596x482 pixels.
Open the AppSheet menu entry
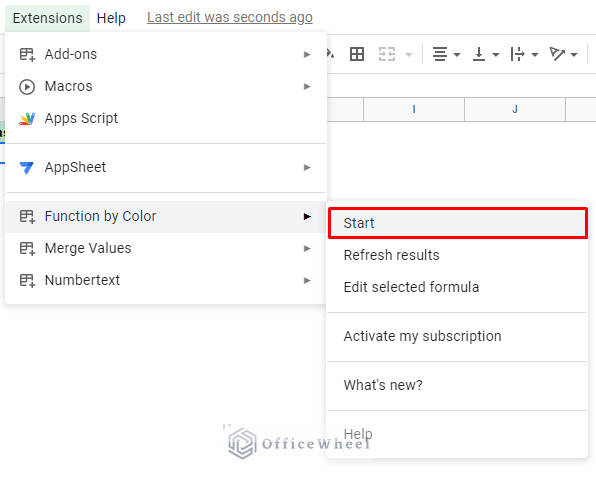pos(166,167)
